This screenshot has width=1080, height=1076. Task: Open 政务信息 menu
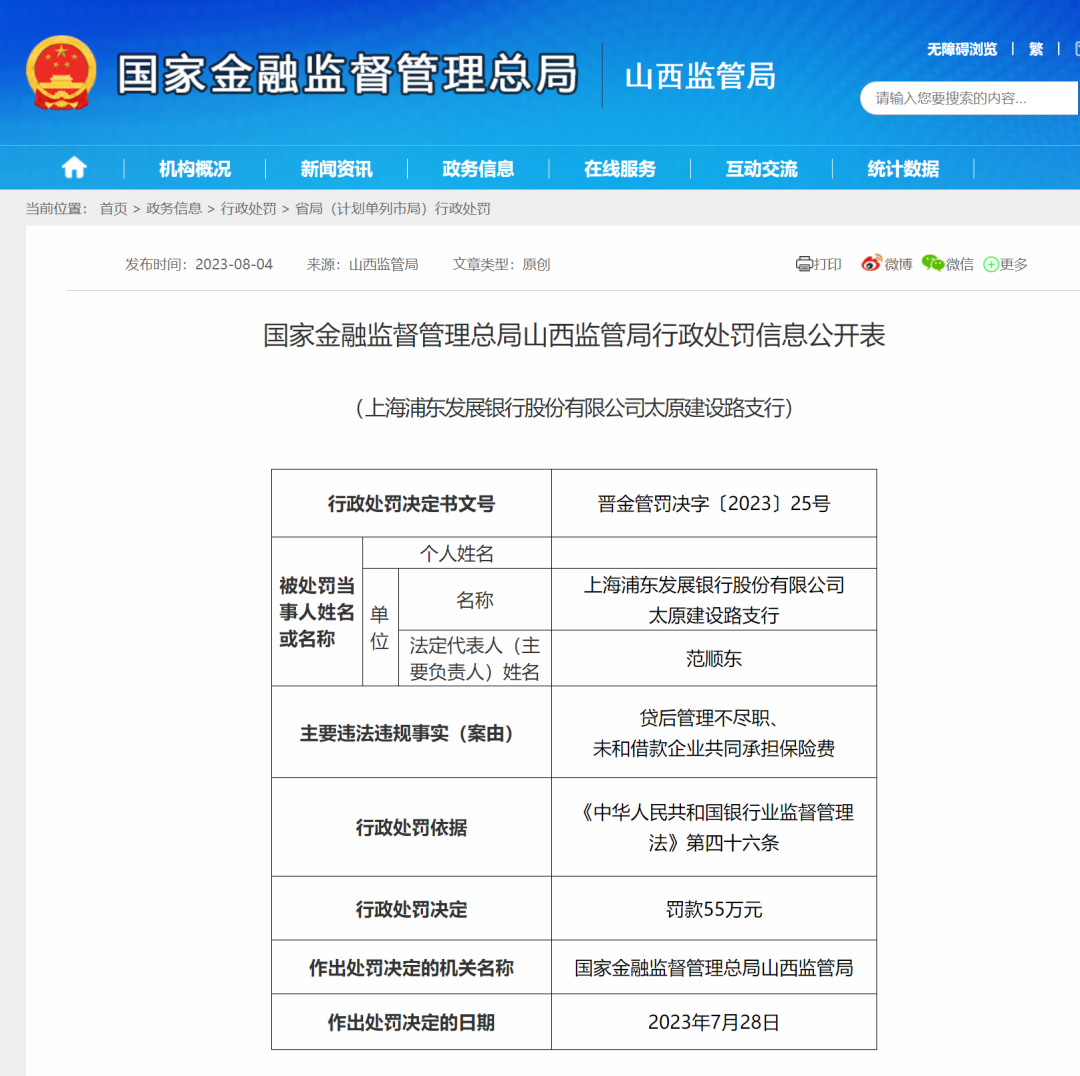coord(478,169)
